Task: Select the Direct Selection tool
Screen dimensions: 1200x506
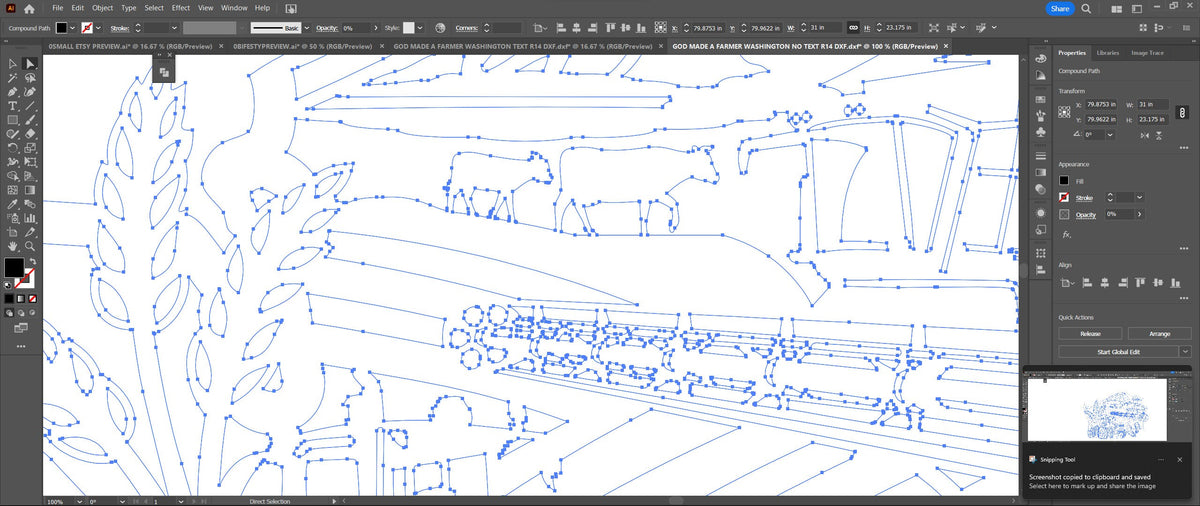Action: (30, 63)
